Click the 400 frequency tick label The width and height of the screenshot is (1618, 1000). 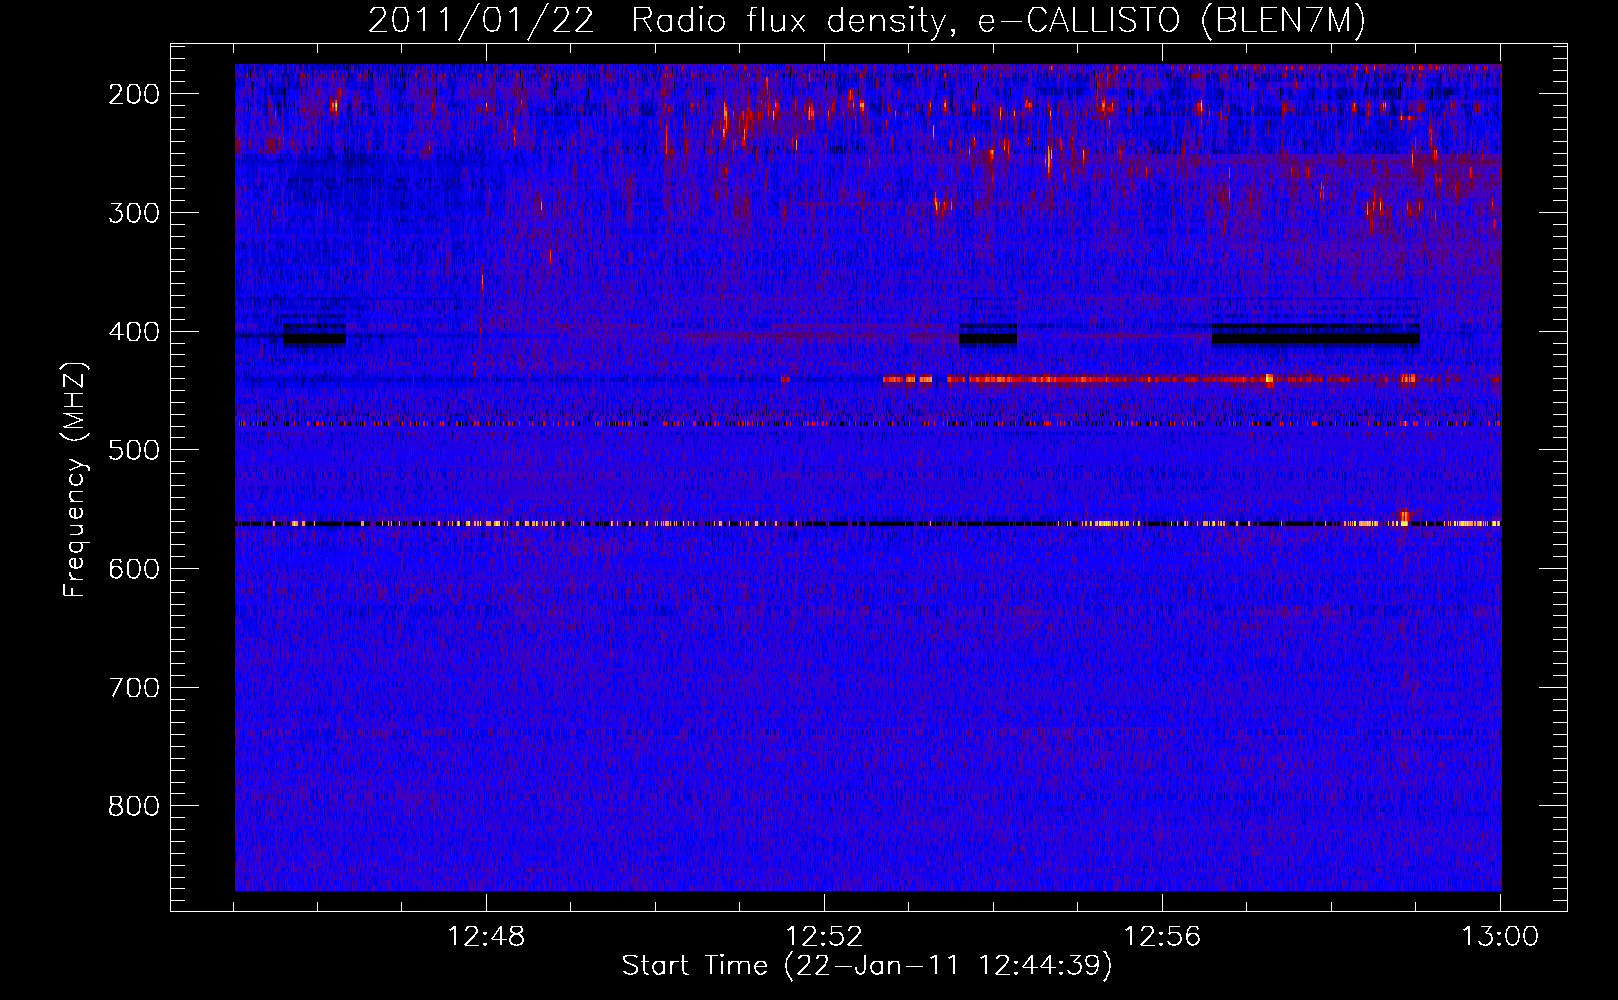[134, 332]
